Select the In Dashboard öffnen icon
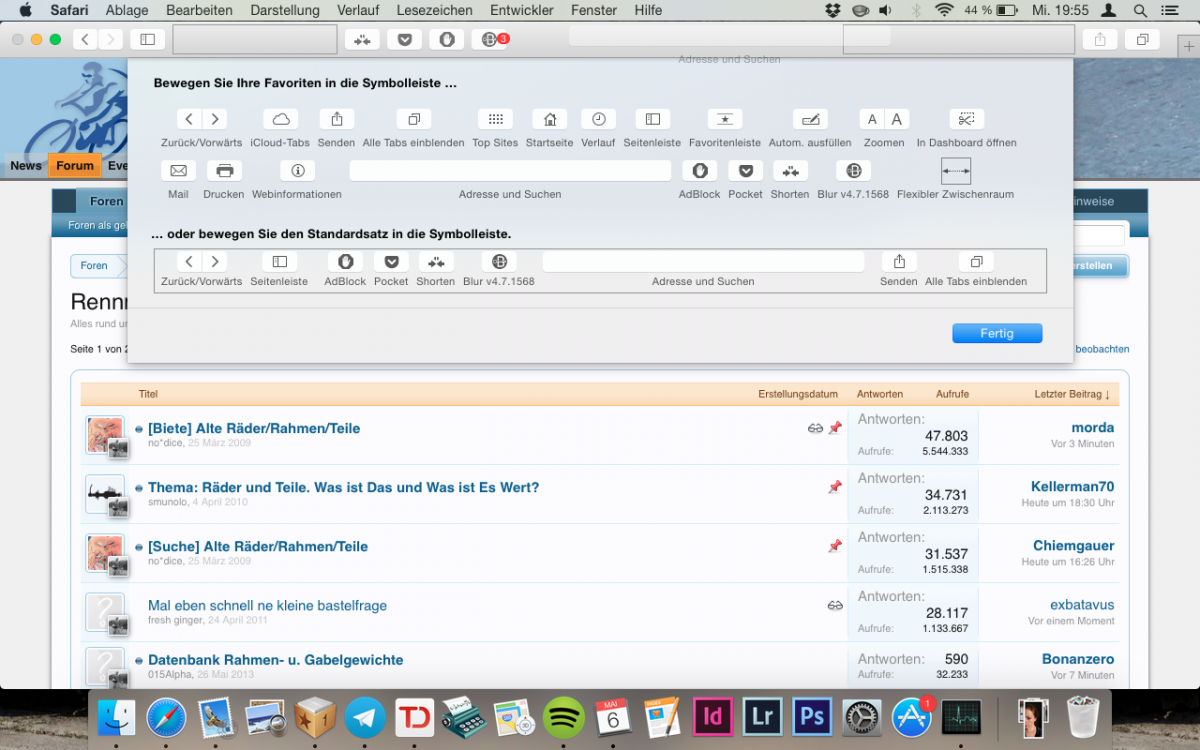Screen dimensions: 1200x750 pos(966,119)
